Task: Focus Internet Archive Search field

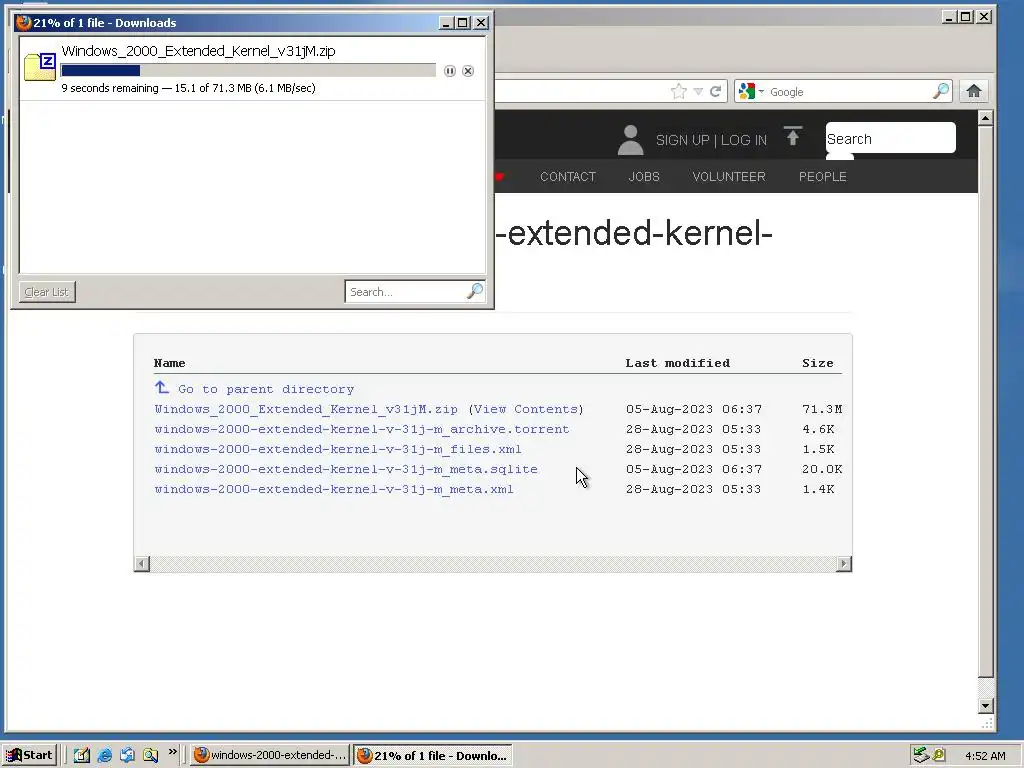Action: pyautogui.click(x=890, y=138)
